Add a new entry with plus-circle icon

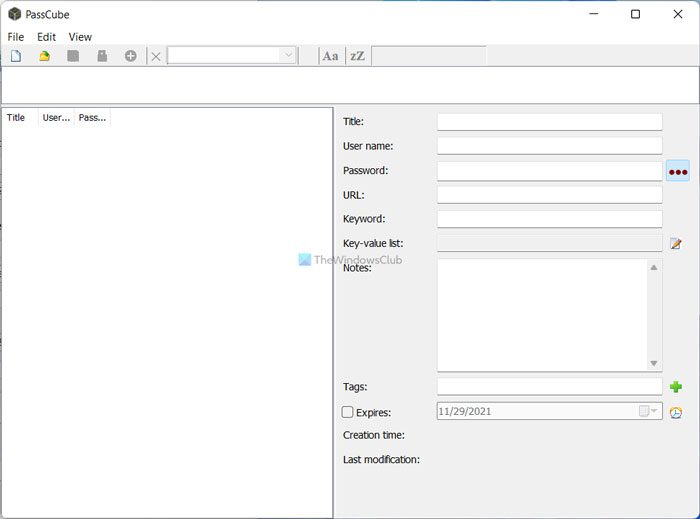pos(130,56)
